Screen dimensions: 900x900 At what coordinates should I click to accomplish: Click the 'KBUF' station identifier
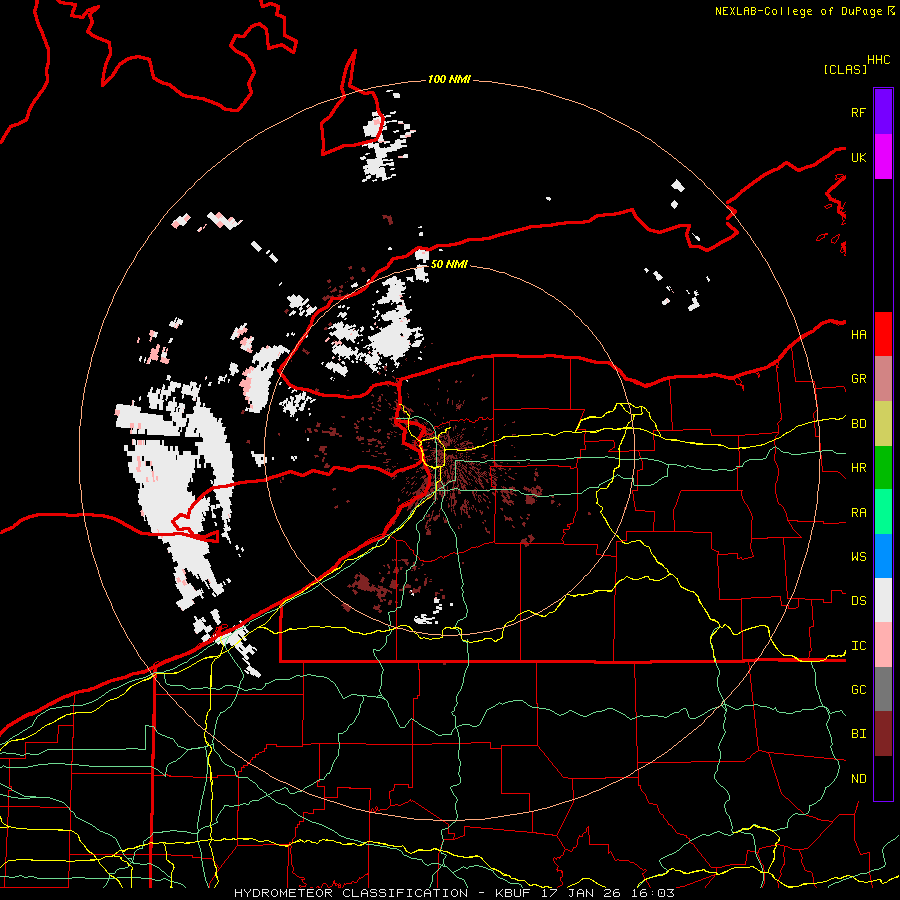[x=513, y=893]
